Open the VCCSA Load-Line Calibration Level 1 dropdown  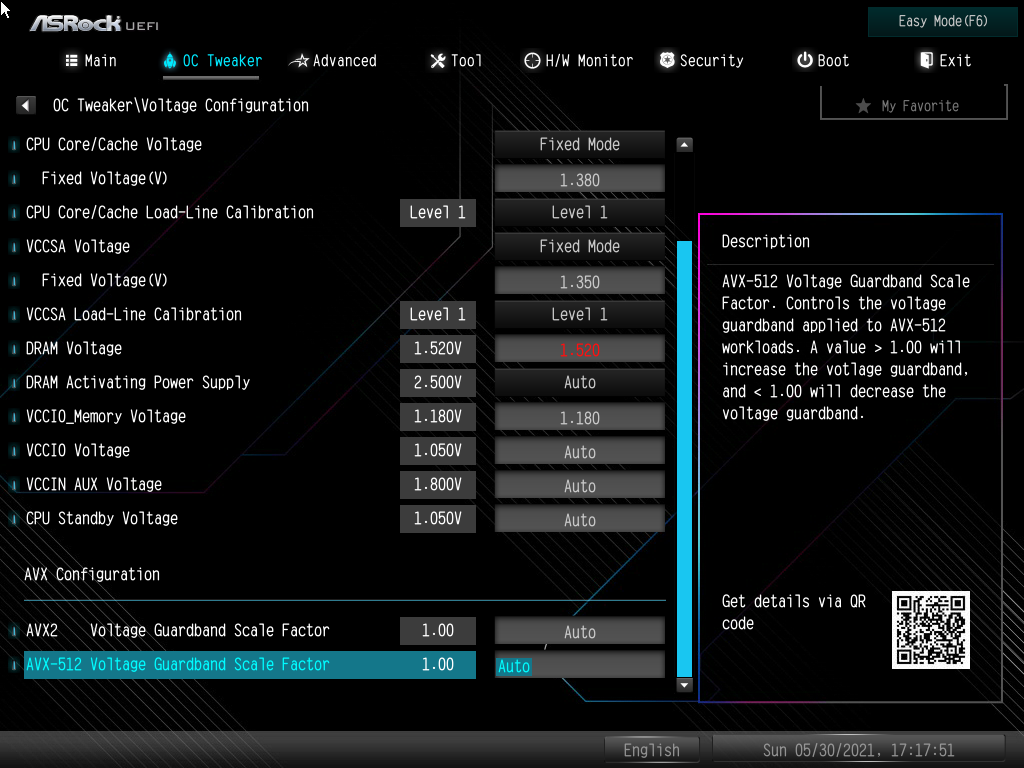coord(579,314)
